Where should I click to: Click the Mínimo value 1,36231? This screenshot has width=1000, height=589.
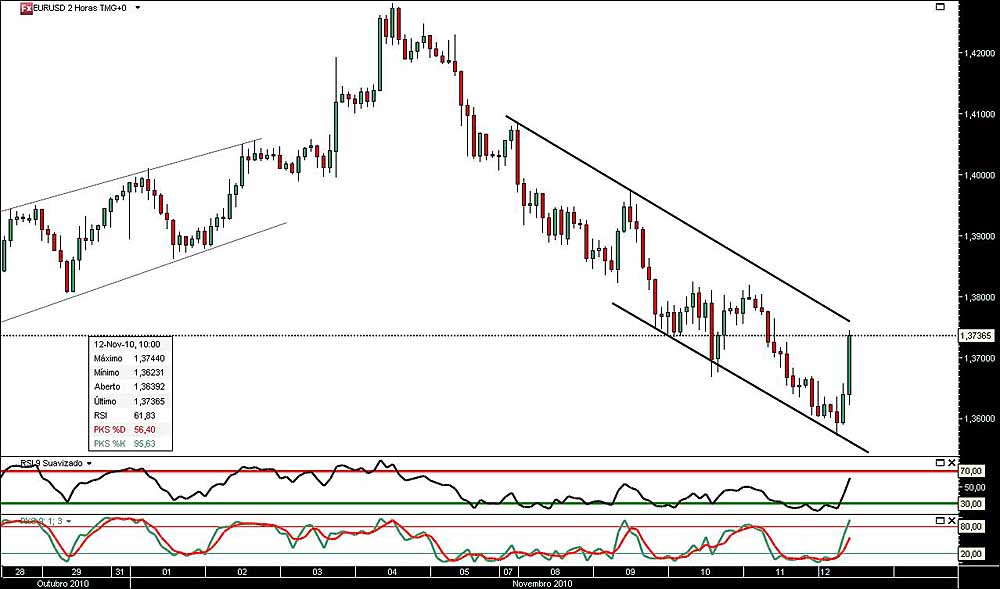click(x=147, y=373)
